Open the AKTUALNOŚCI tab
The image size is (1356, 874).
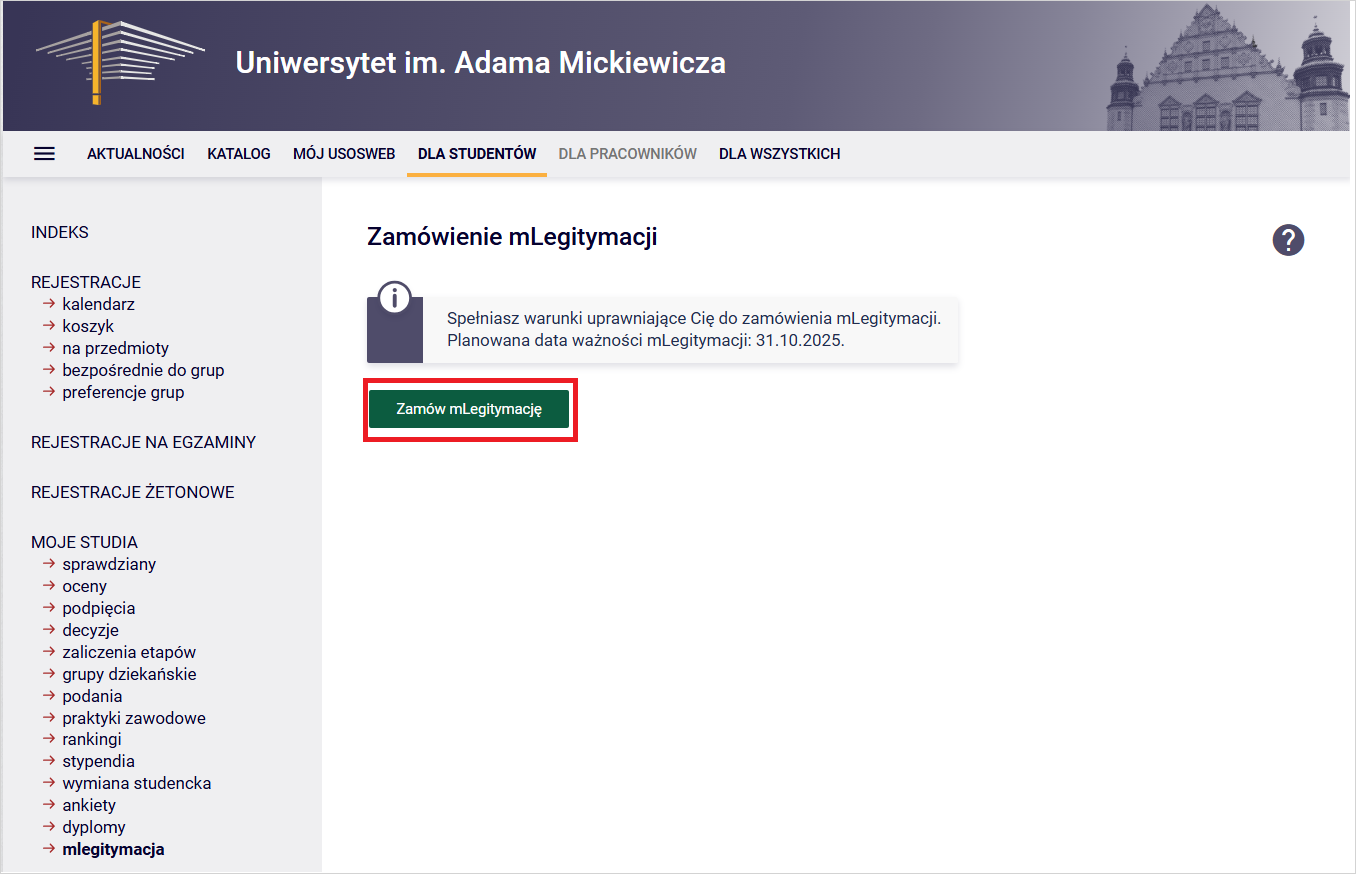[x=136, y=154]
